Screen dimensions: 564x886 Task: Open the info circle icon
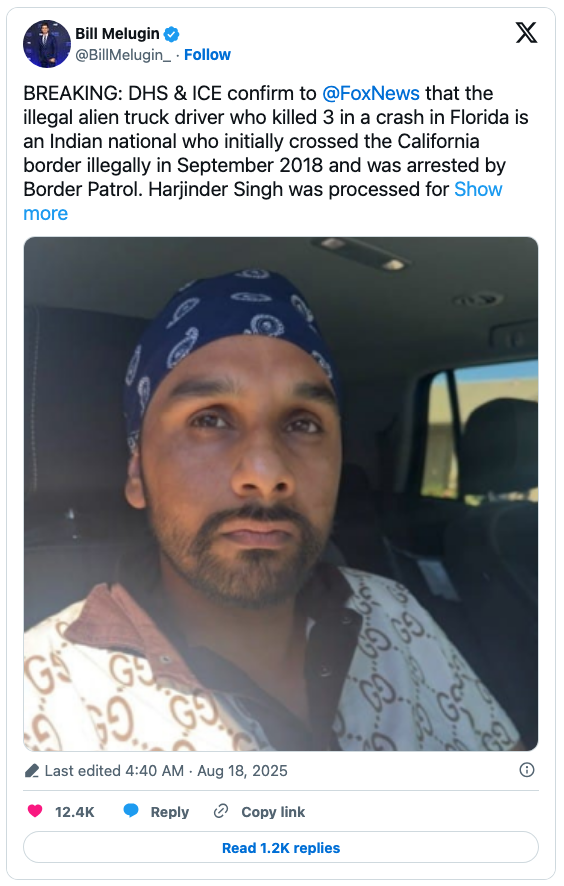point(527,770)
